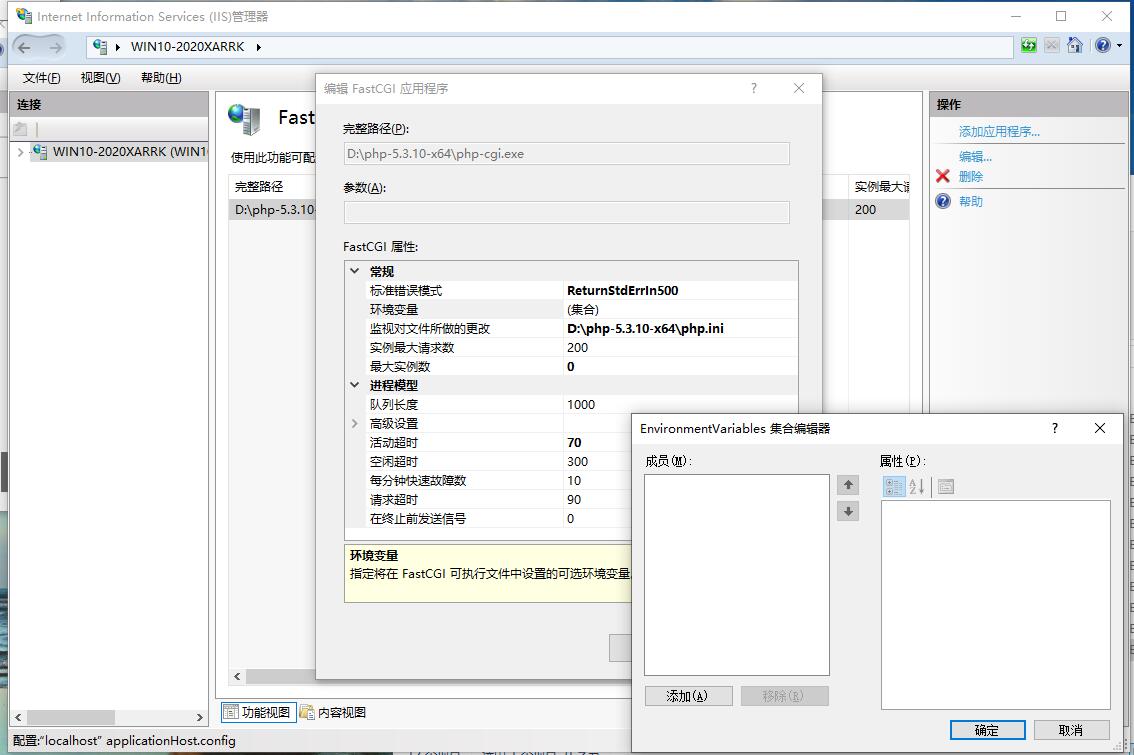Click ReturnStdErrIn500 value cell
The image size is (1134, 755).
point(681,291)
